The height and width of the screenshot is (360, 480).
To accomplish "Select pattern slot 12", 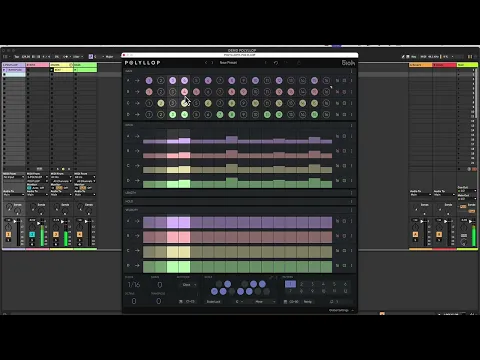I will 345,291.
